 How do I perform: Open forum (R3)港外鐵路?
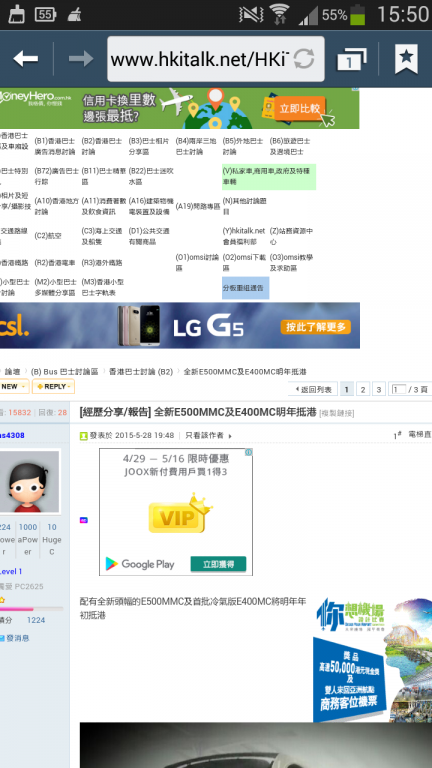tap(102, 263)
